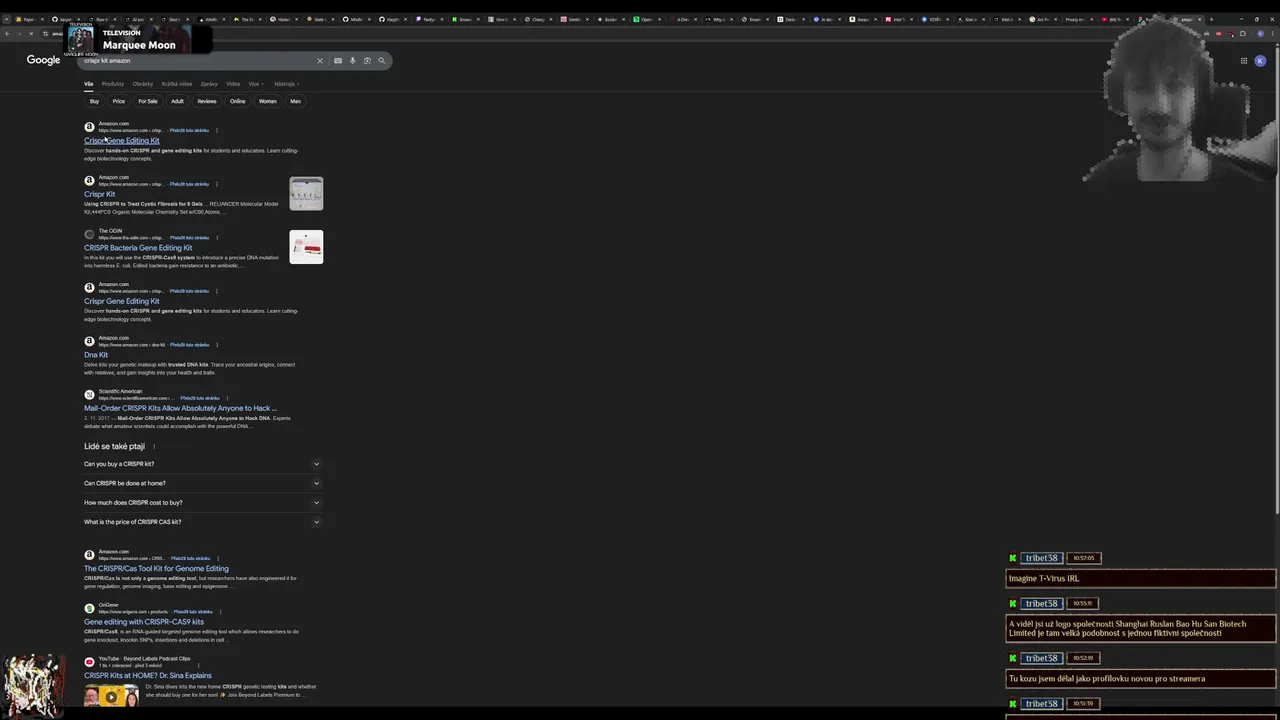Viewport: 1280px width, 720px height.
Task: Go back with the browser back arrow
Action: tap(7, 34)
